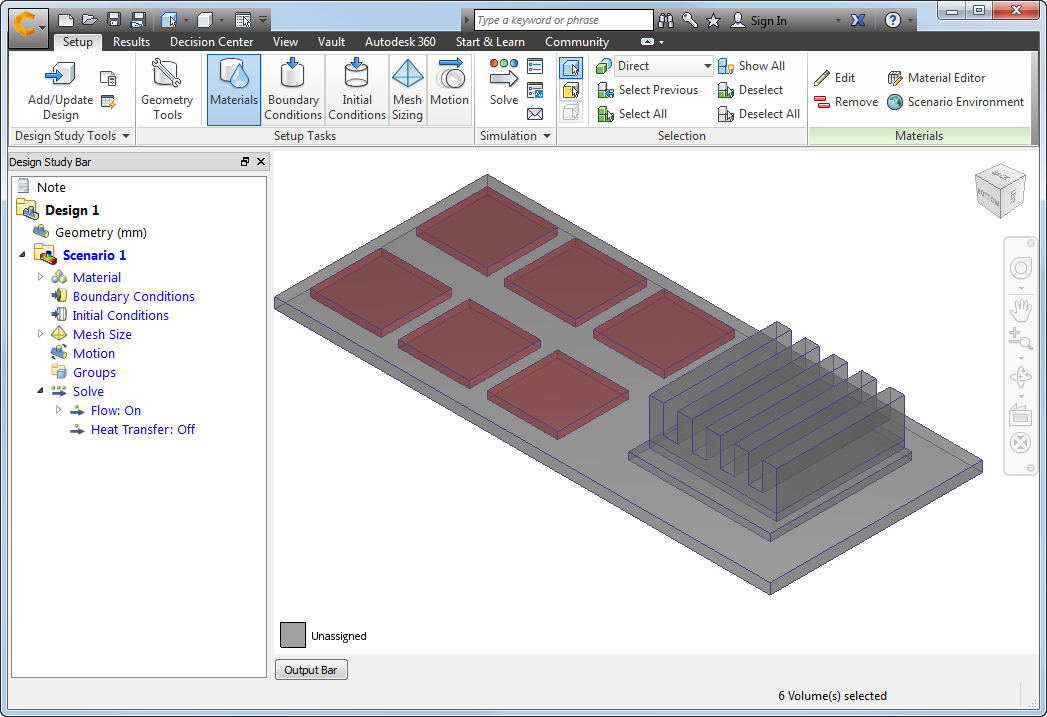Expand the Design Study Tools panel
The width and height of the screenshot is (1047, 717).
[71, 136]
